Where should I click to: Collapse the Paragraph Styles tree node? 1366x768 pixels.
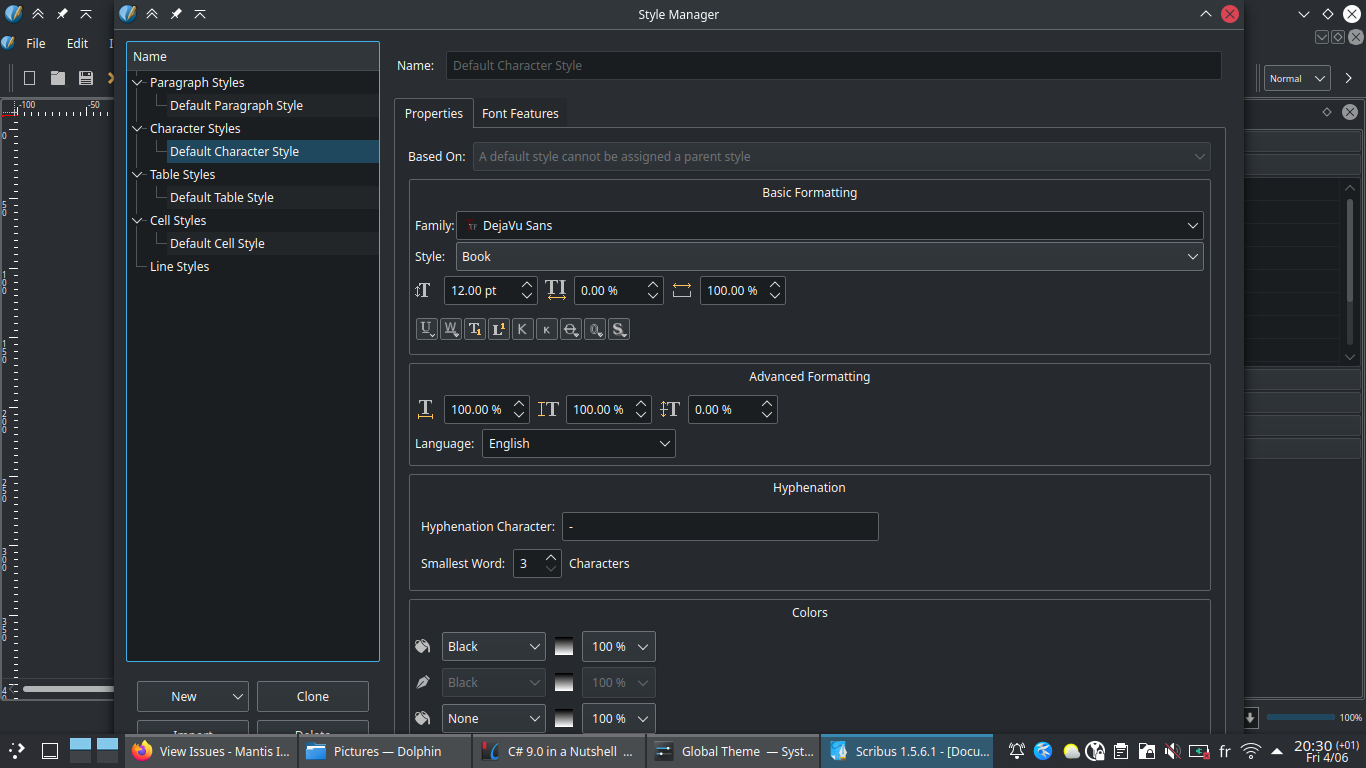[x=138, y=83]
